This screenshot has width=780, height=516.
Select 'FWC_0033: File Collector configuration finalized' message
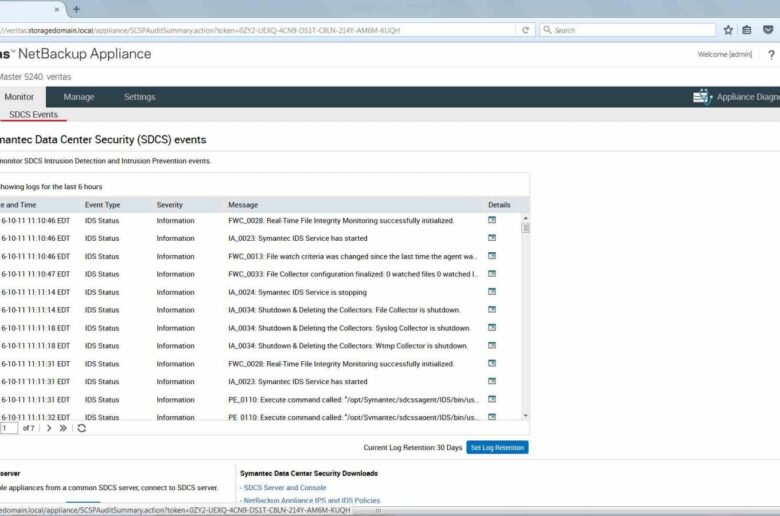pos(353,274)
